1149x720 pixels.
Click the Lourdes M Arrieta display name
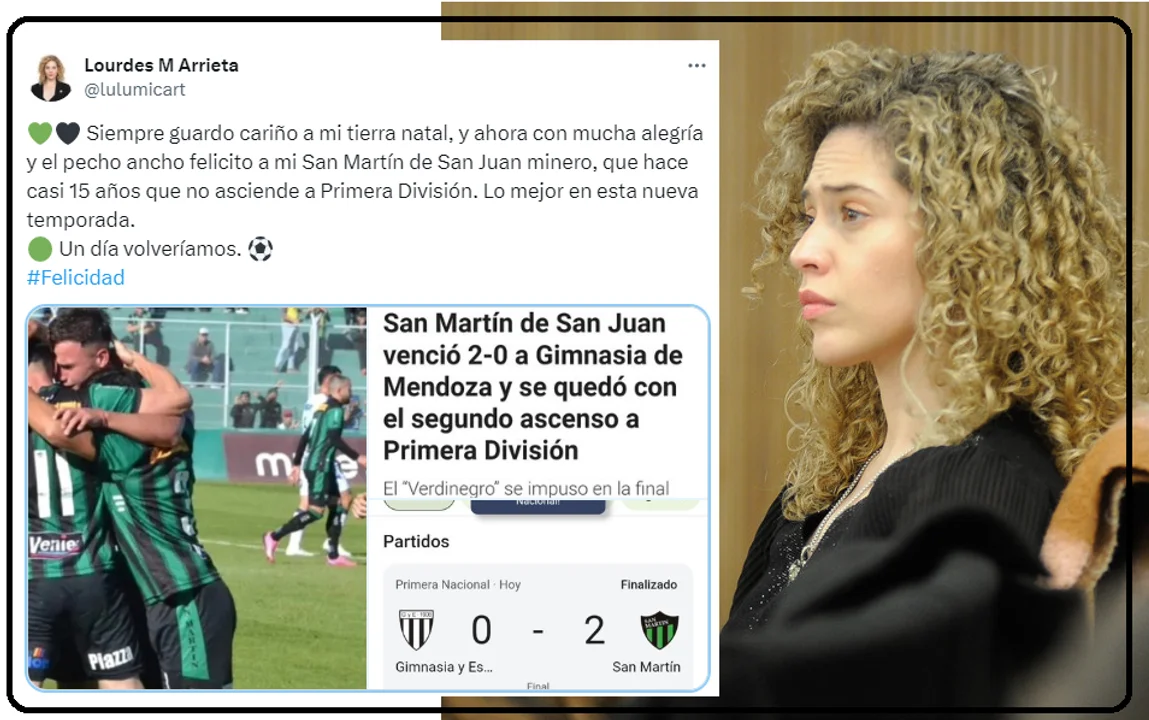coord(161,65)
